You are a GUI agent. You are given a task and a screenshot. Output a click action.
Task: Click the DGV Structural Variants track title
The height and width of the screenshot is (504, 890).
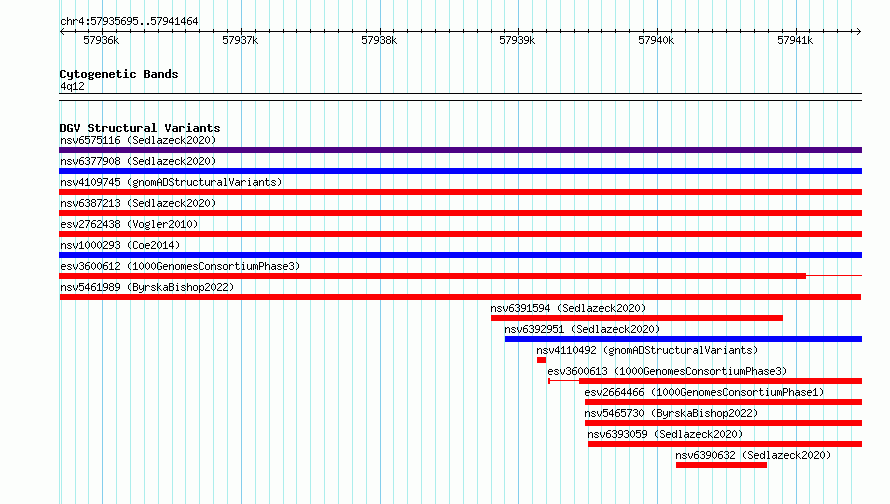point(140,128)
